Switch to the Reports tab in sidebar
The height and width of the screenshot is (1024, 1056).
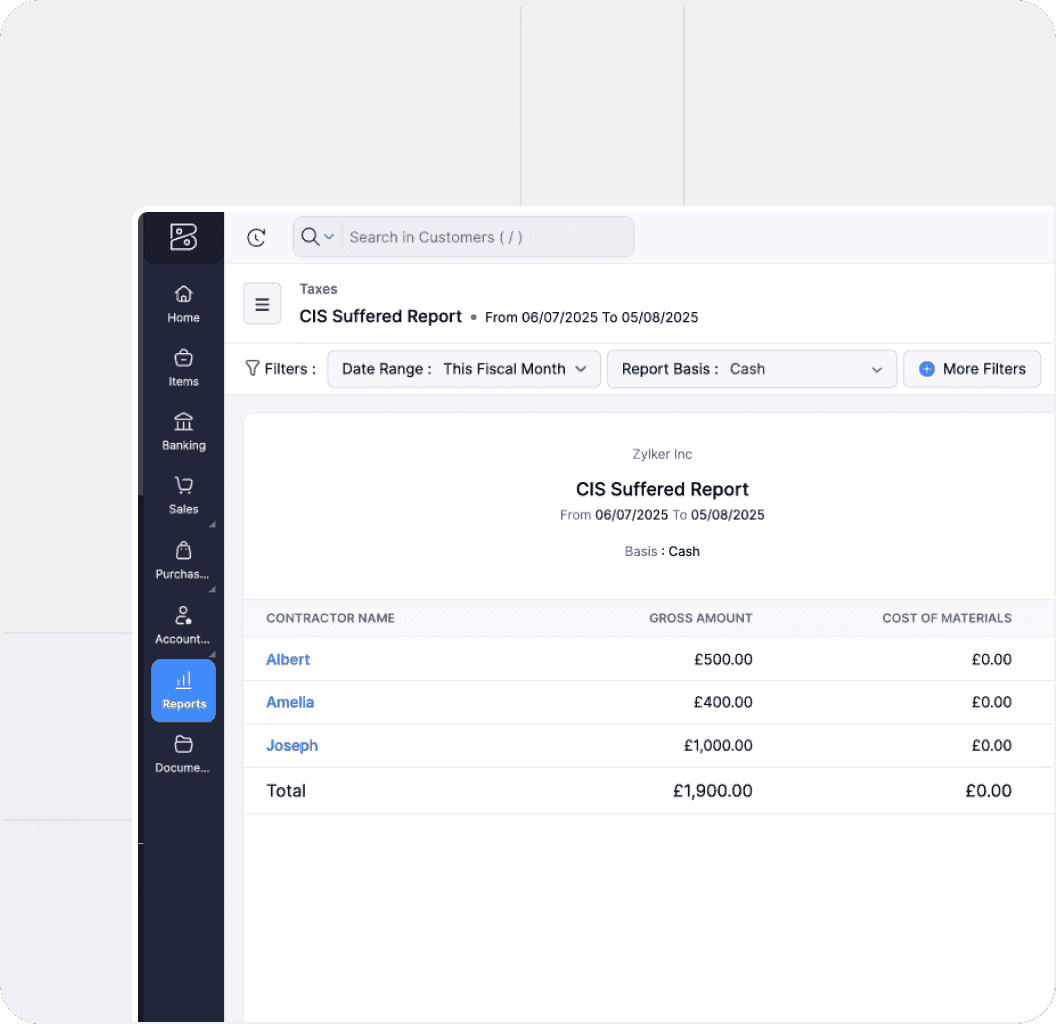(183, 690)
